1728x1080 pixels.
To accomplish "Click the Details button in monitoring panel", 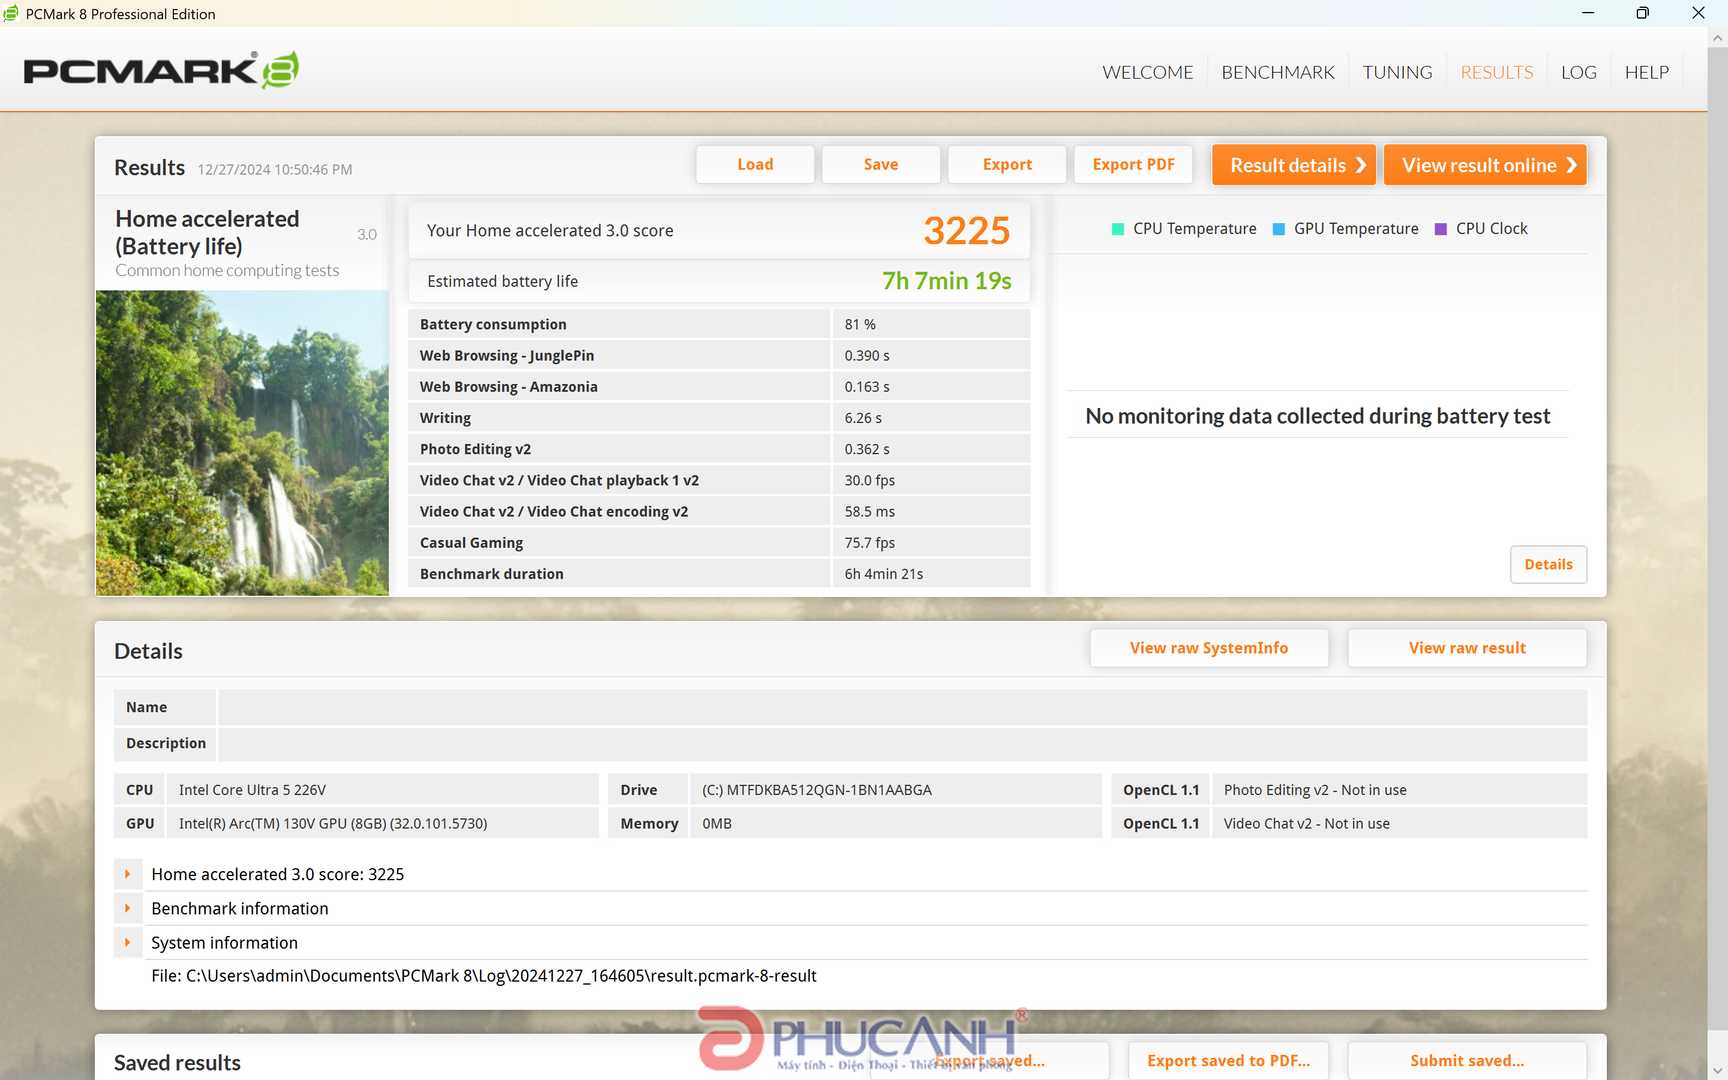I will [1548, 564].
